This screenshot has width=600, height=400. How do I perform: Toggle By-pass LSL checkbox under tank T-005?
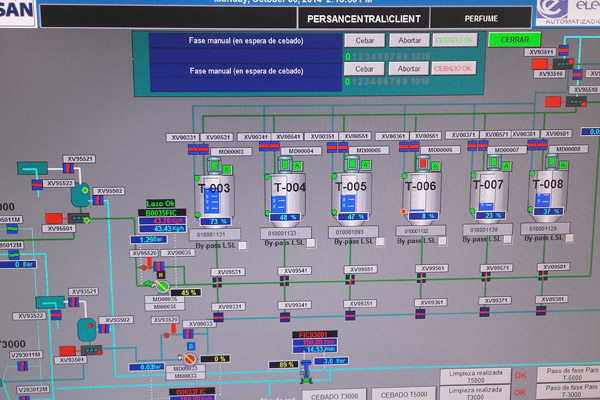(380, 242)
